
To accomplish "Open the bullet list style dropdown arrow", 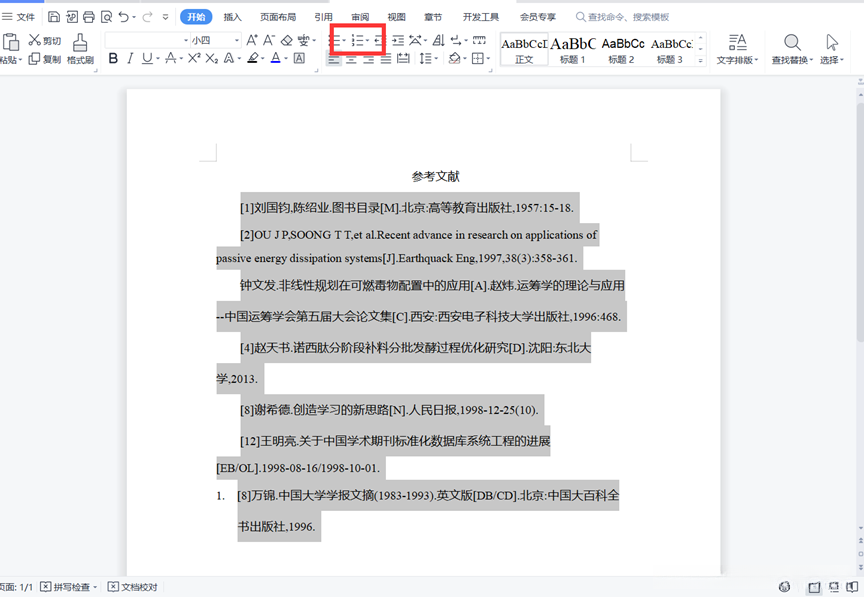I will tap(344, 40).
